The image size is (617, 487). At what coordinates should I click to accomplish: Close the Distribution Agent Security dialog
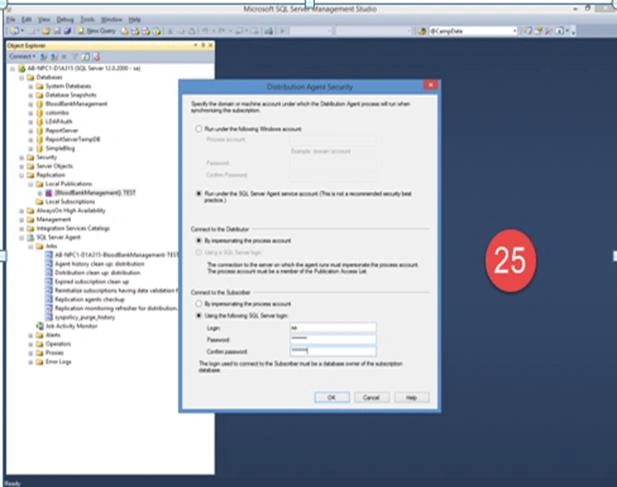point(430,85)
